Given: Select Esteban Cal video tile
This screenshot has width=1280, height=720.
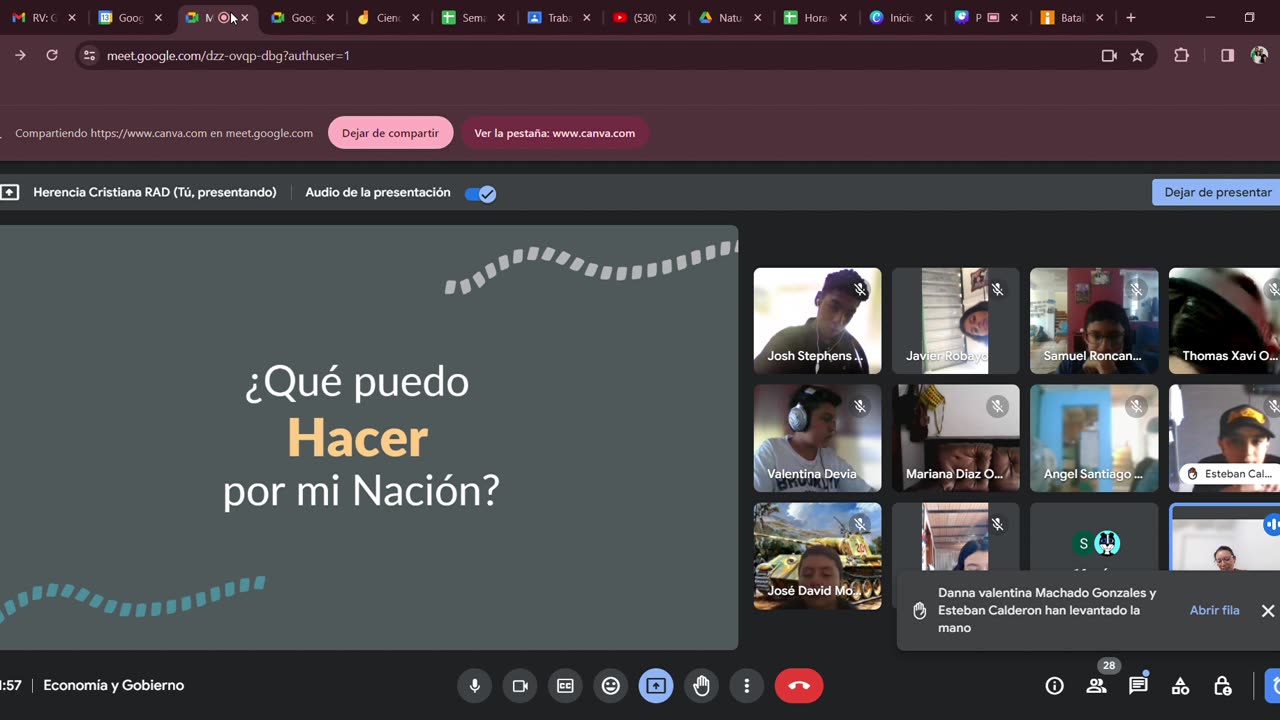Looking at the screenshot, I should point(1224,438).
